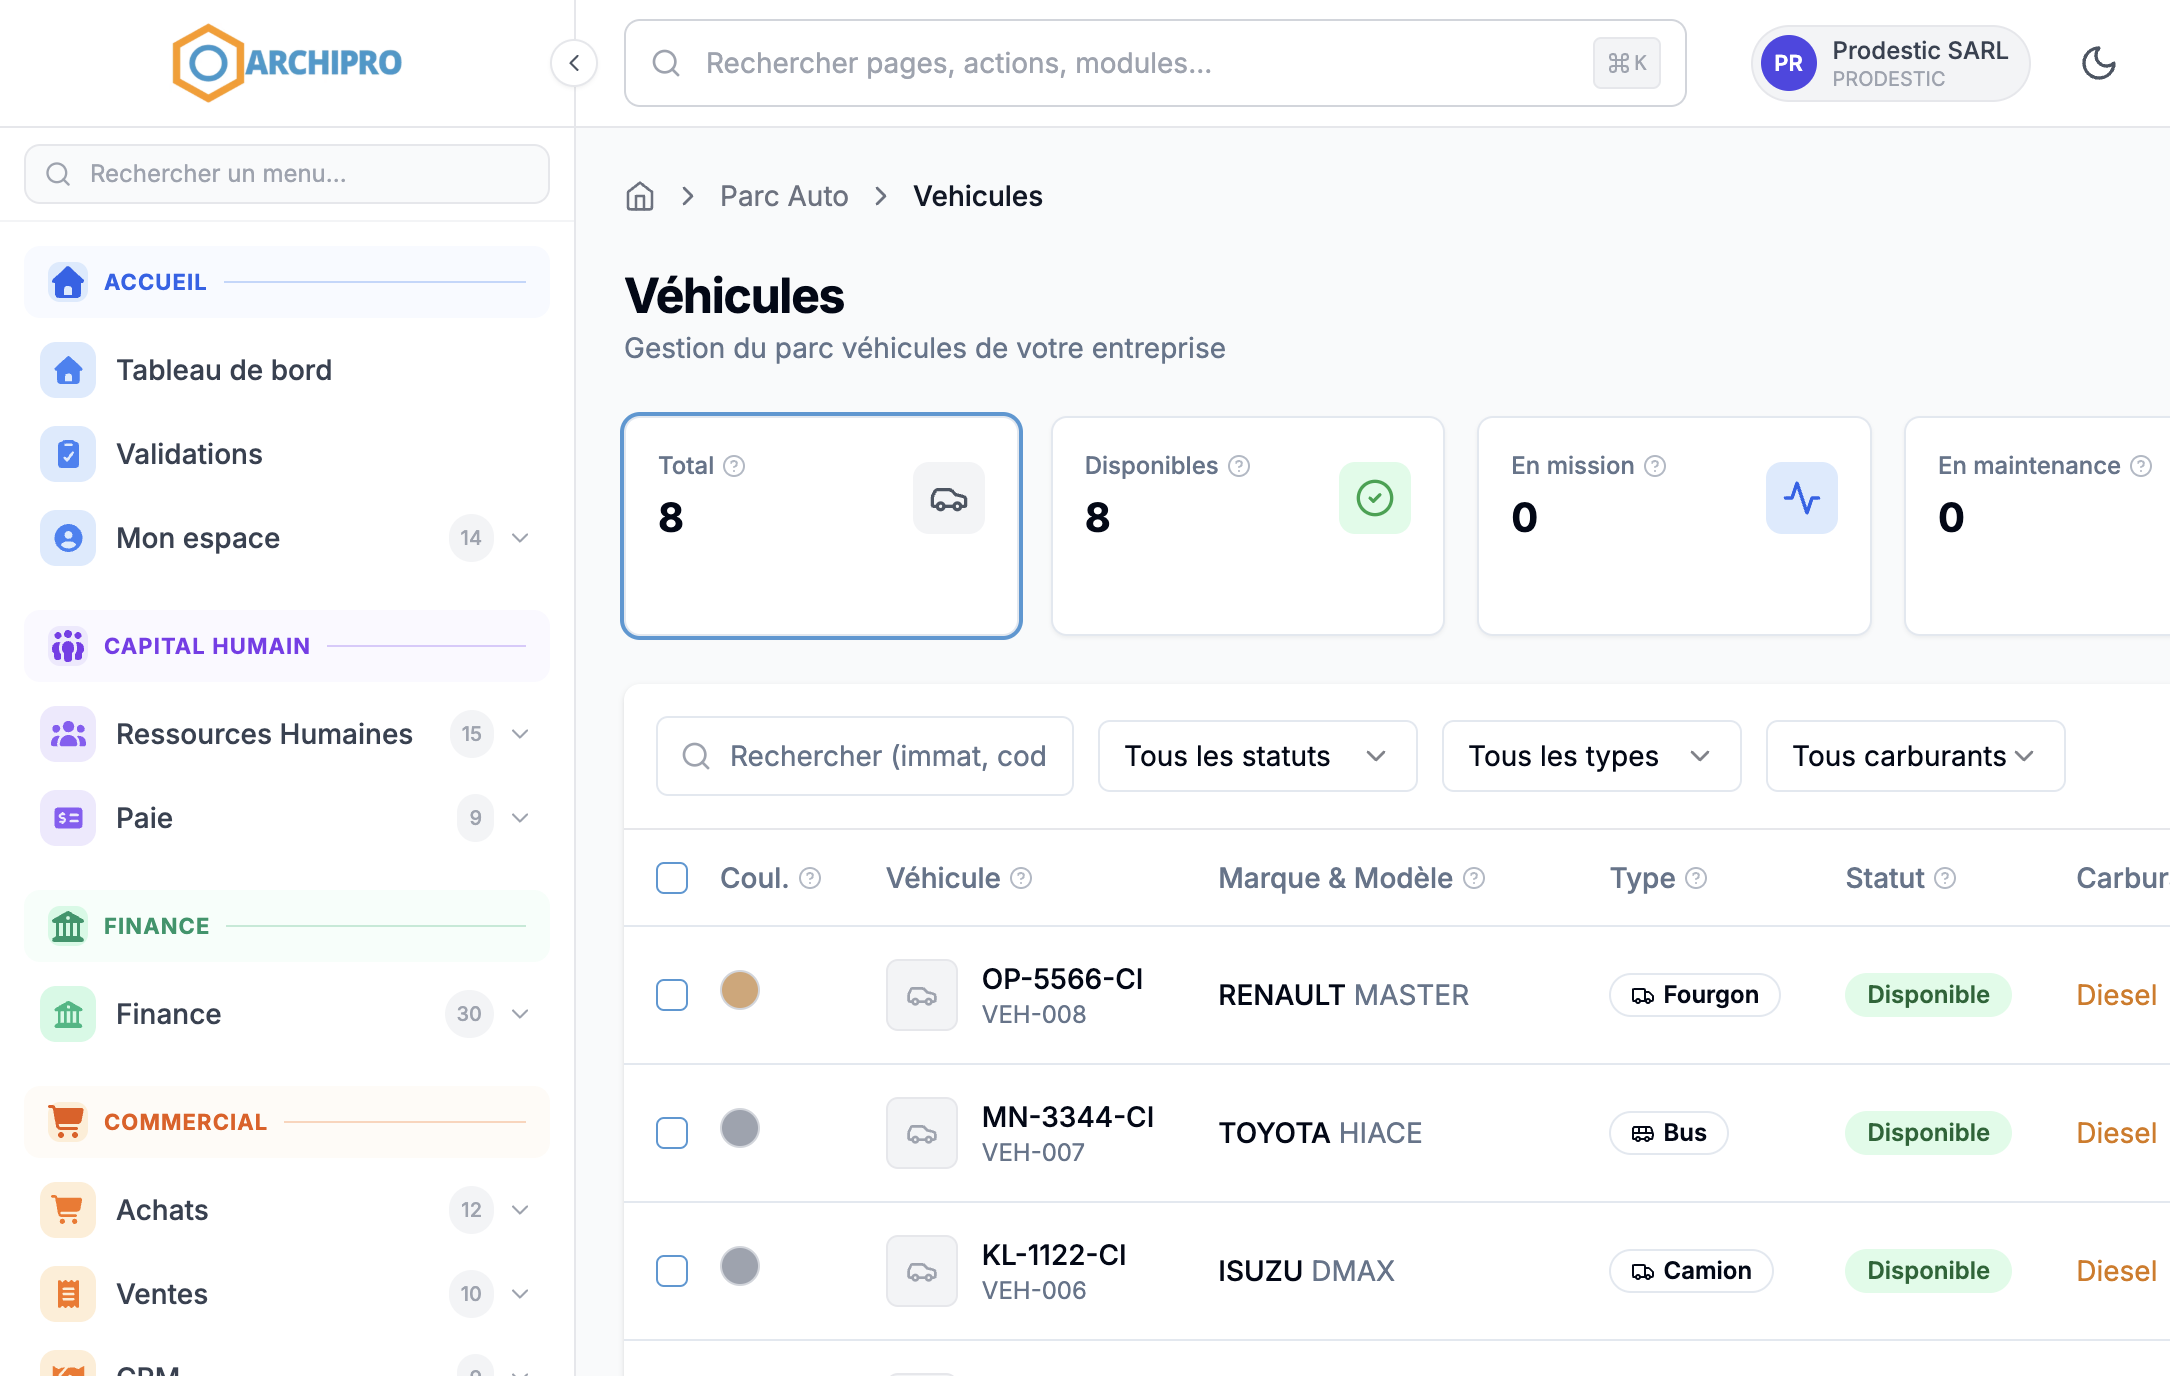Viewport: 2170px width, 1376px height.
Task: Click the home breadcrumb icon
Action: (640, 196)
